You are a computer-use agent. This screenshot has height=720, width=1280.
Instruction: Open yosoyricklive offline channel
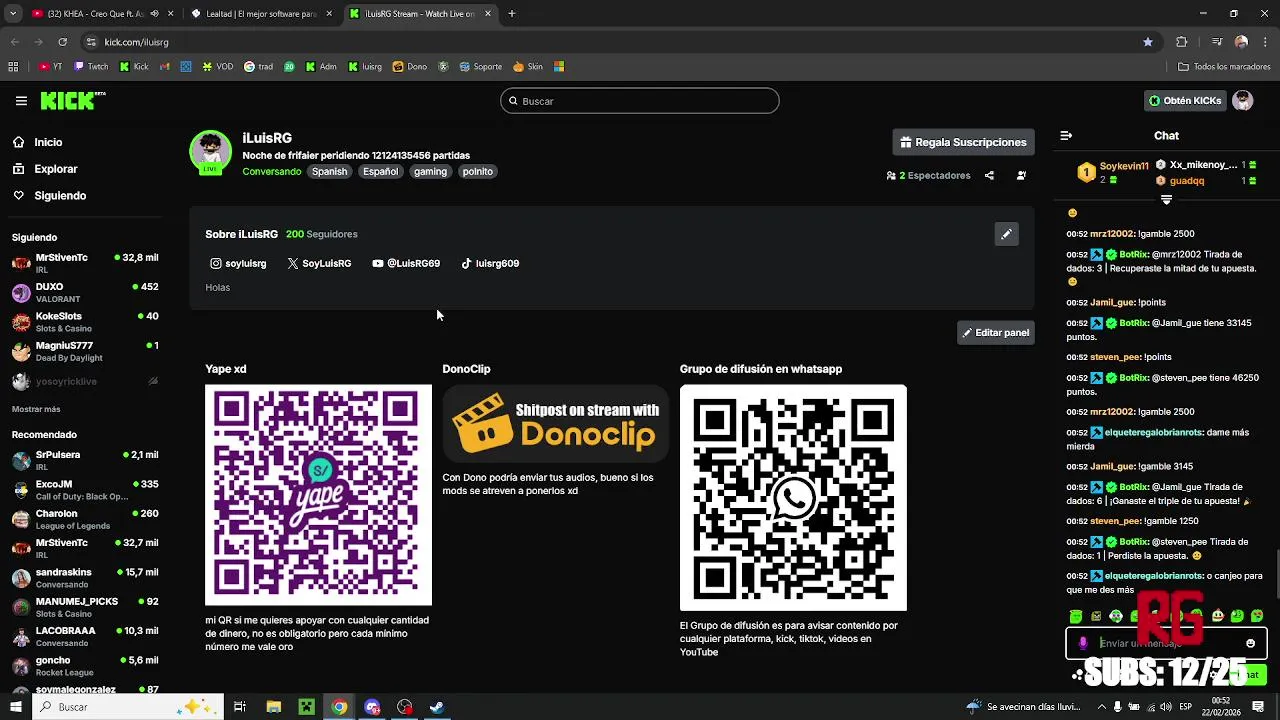tap(85, 381)
